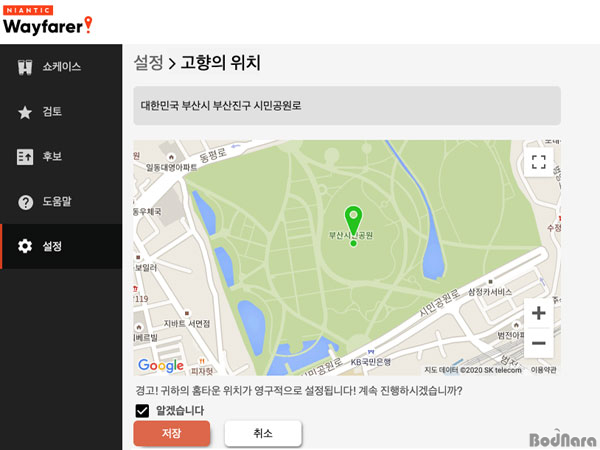Click the 동평로 road label

tap(213, 155)
